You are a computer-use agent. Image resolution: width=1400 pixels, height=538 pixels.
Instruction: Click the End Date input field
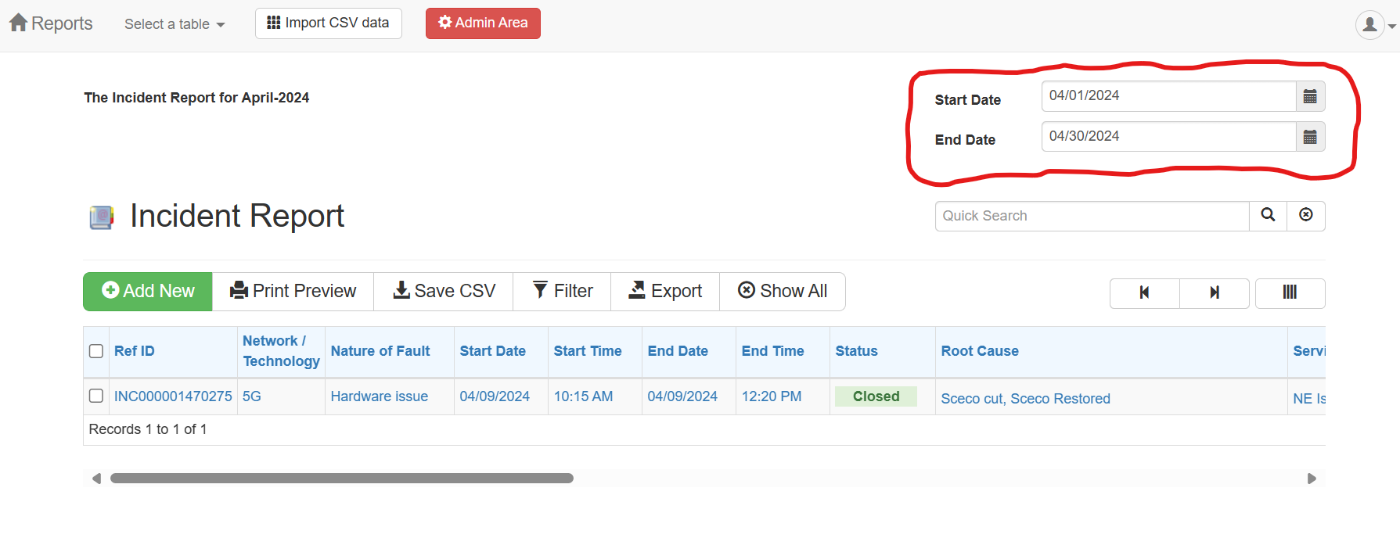click(1168, 136)
